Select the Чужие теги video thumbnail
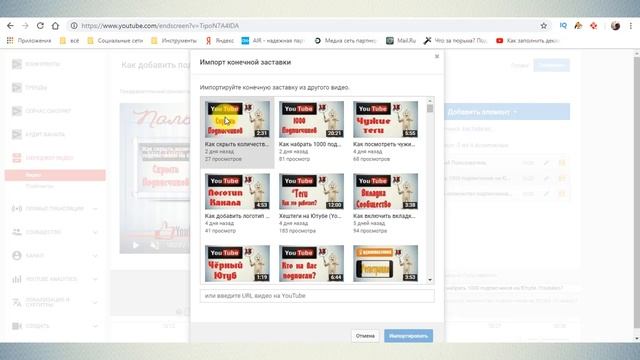Viewport: 640px width, 360px height. pyautogui.click(x=385, y=119)
